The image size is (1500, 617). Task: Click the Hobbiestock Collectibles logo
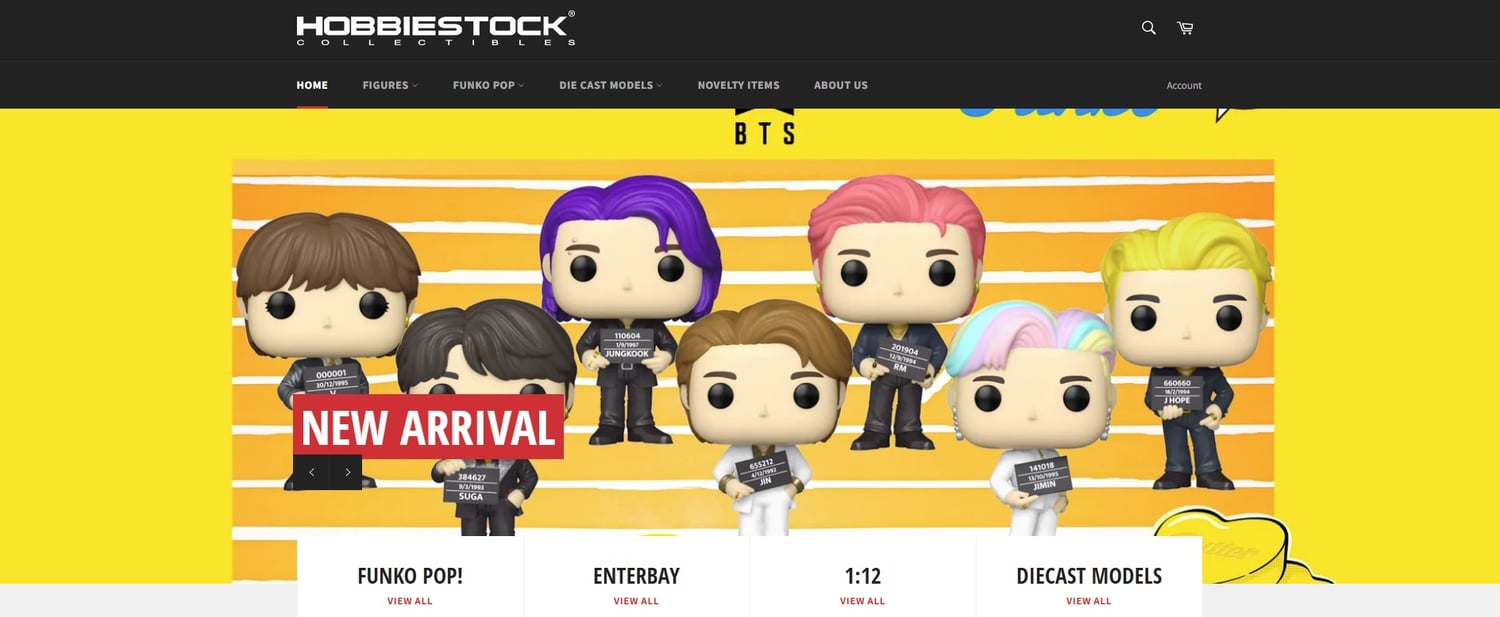click(436, 29)
